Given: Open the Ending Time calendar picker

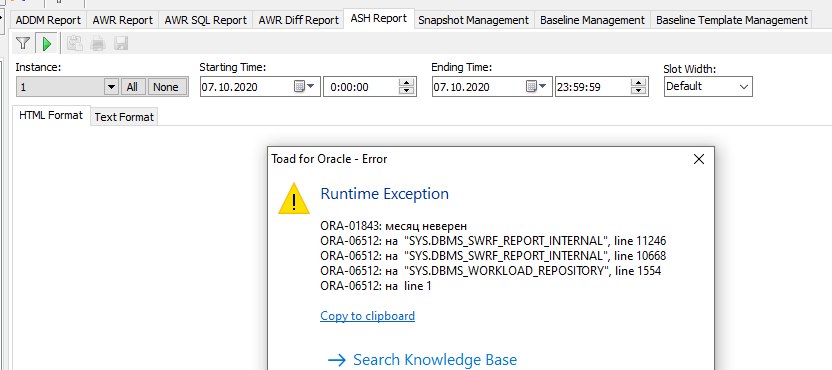Looking at the screenshot, I should (536, 87).
